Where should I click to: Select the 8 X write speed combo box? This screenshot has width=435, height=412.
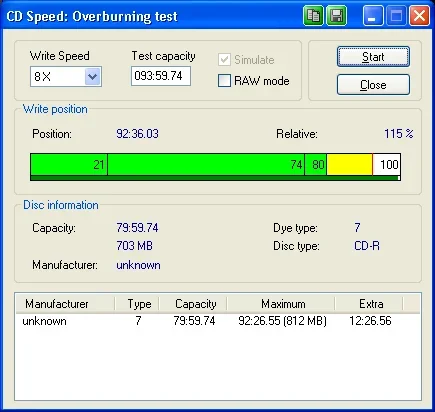pyautogui.click(x=66, y=77)
